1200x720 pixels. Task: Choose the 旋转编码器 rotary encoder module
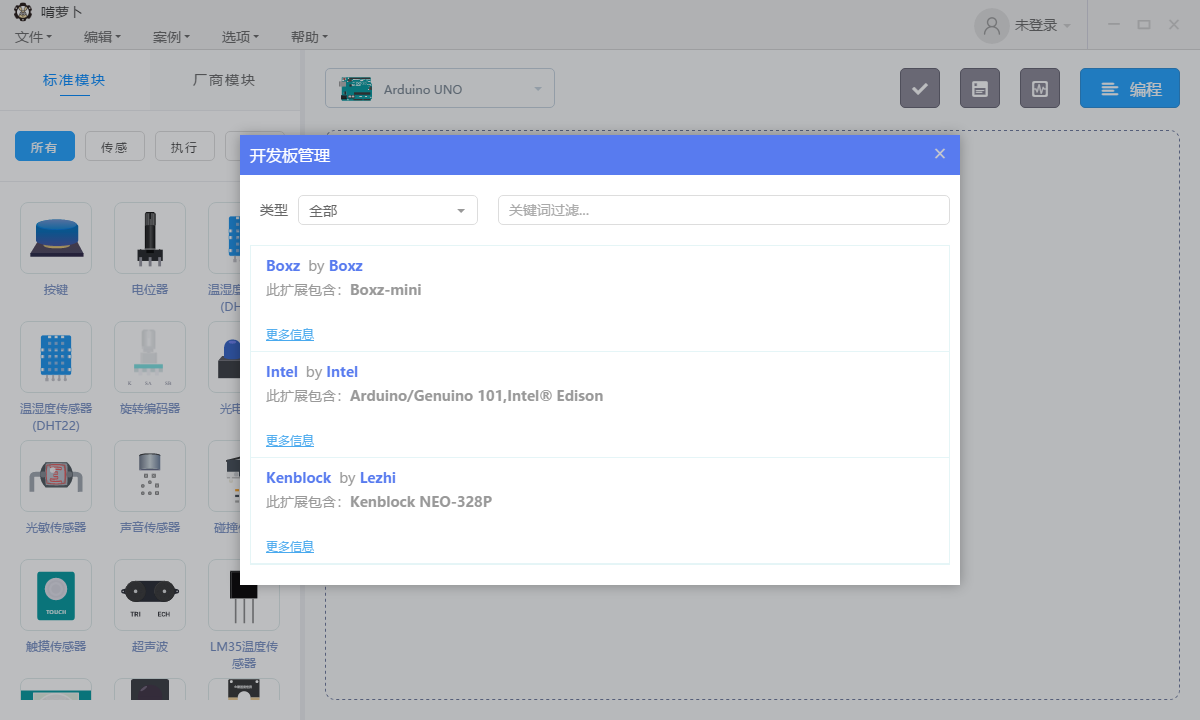tap(150, 357)
